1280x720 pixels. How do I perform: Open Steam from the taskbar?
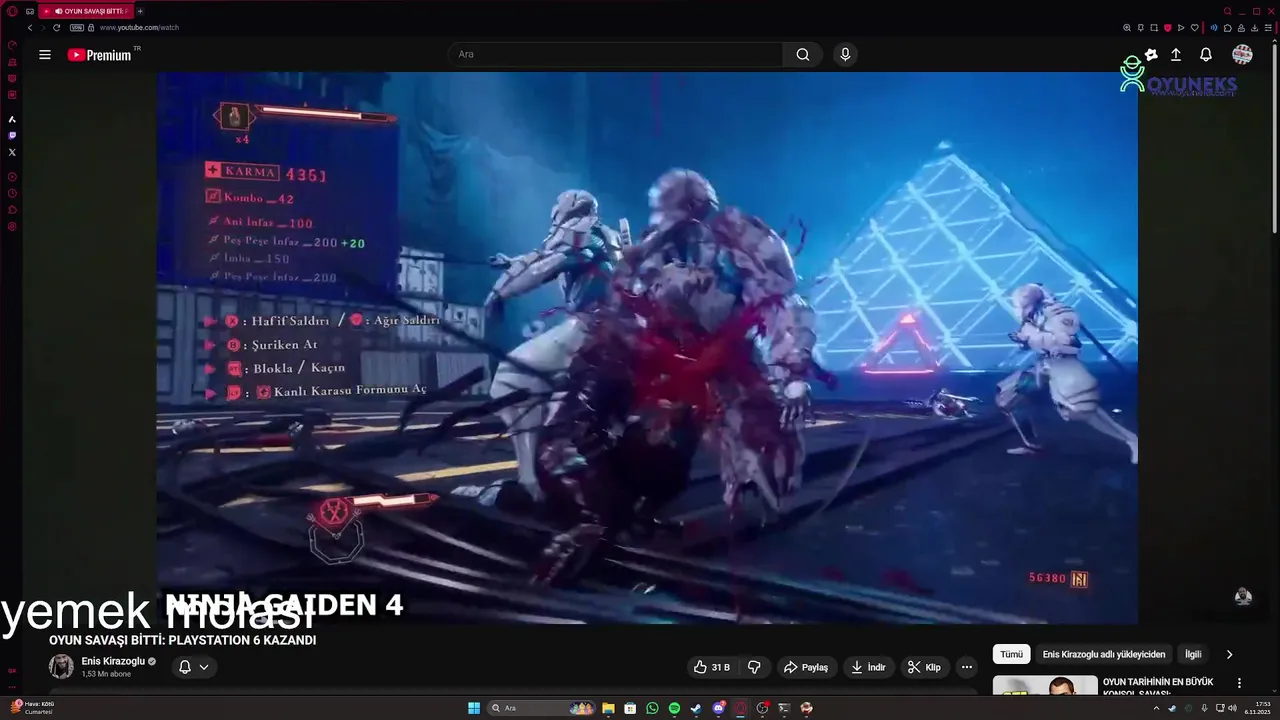pos(696,708)
